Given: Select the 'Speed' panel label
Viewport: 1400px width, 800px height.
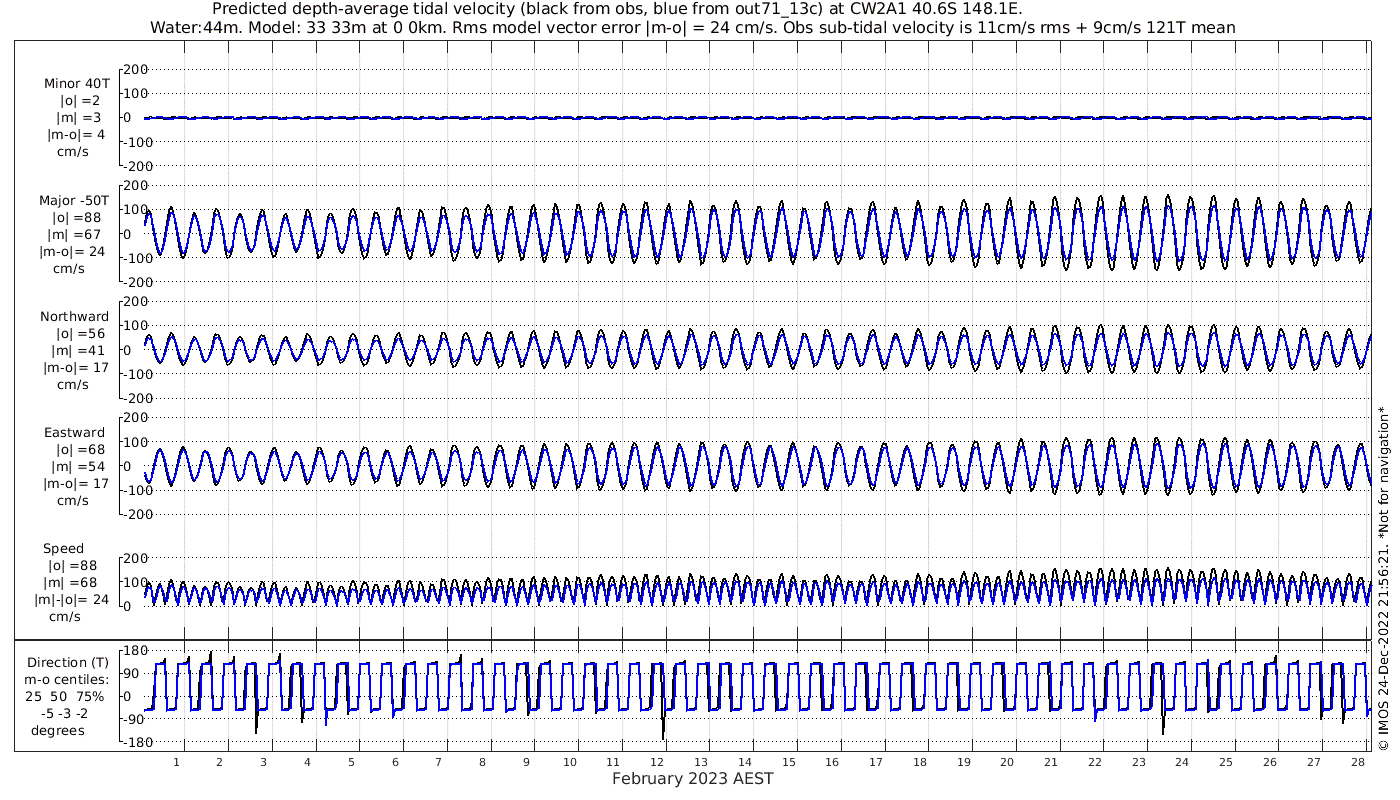Looking at the screenshot, I should [63, 549].
